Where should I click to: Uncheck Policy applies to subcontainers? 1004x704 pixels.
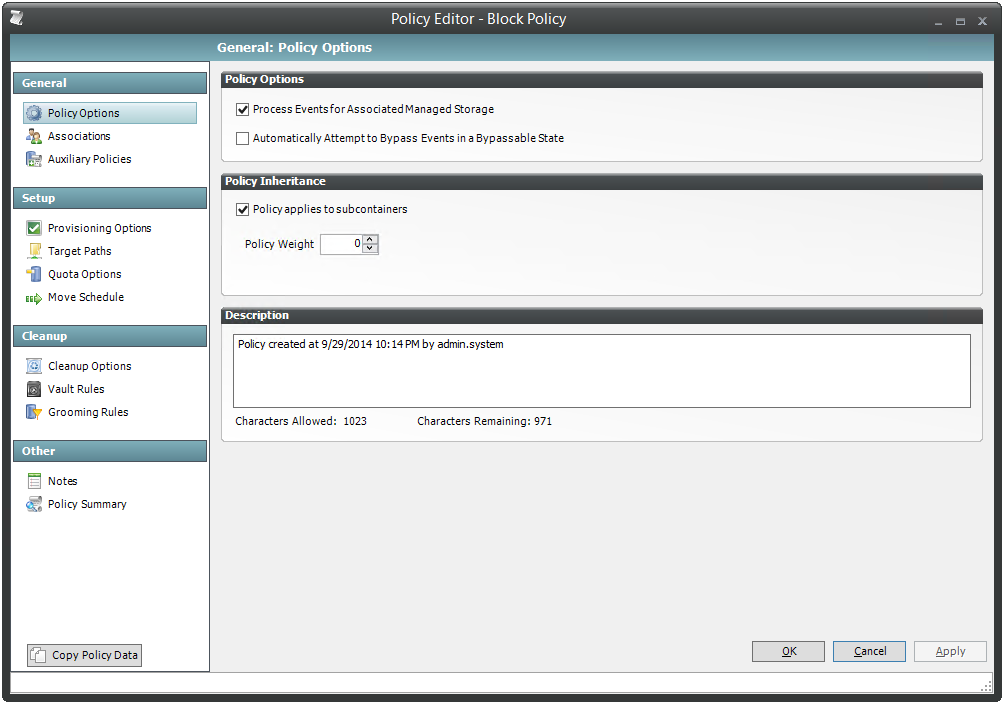tap(243, 209)
